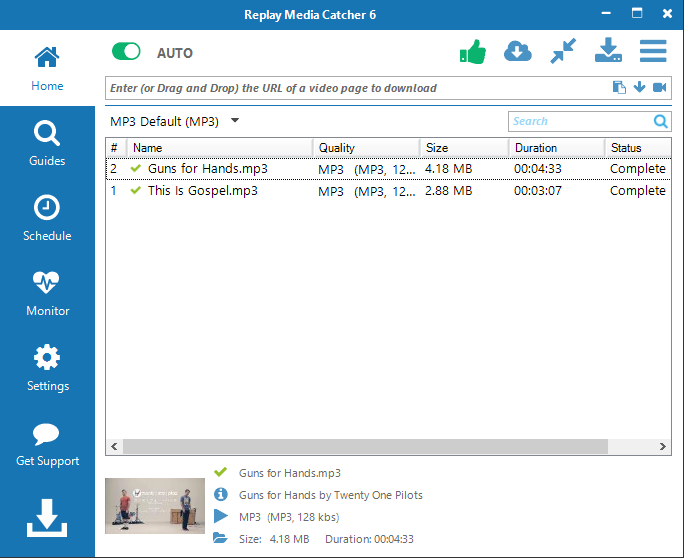Click the video camera icon in URL bar

point(660,88)
